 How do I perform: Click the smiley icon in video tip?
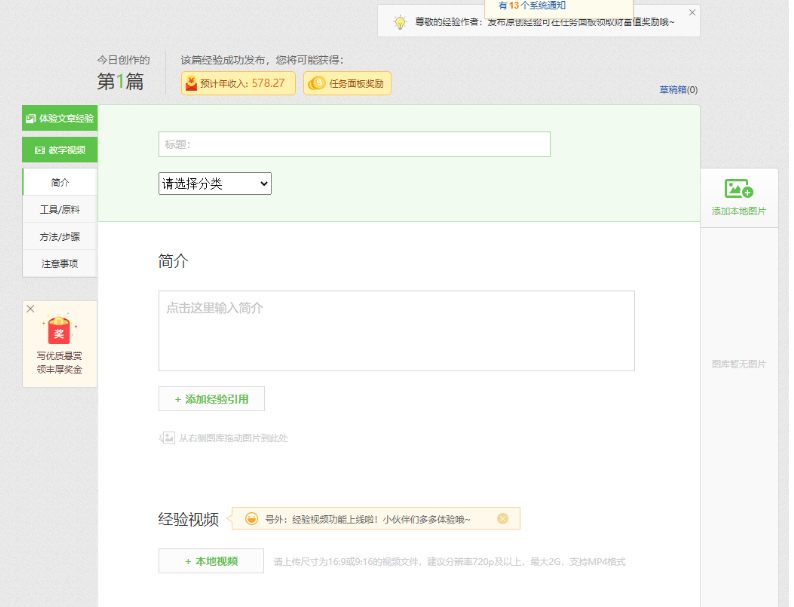[251, 518]
